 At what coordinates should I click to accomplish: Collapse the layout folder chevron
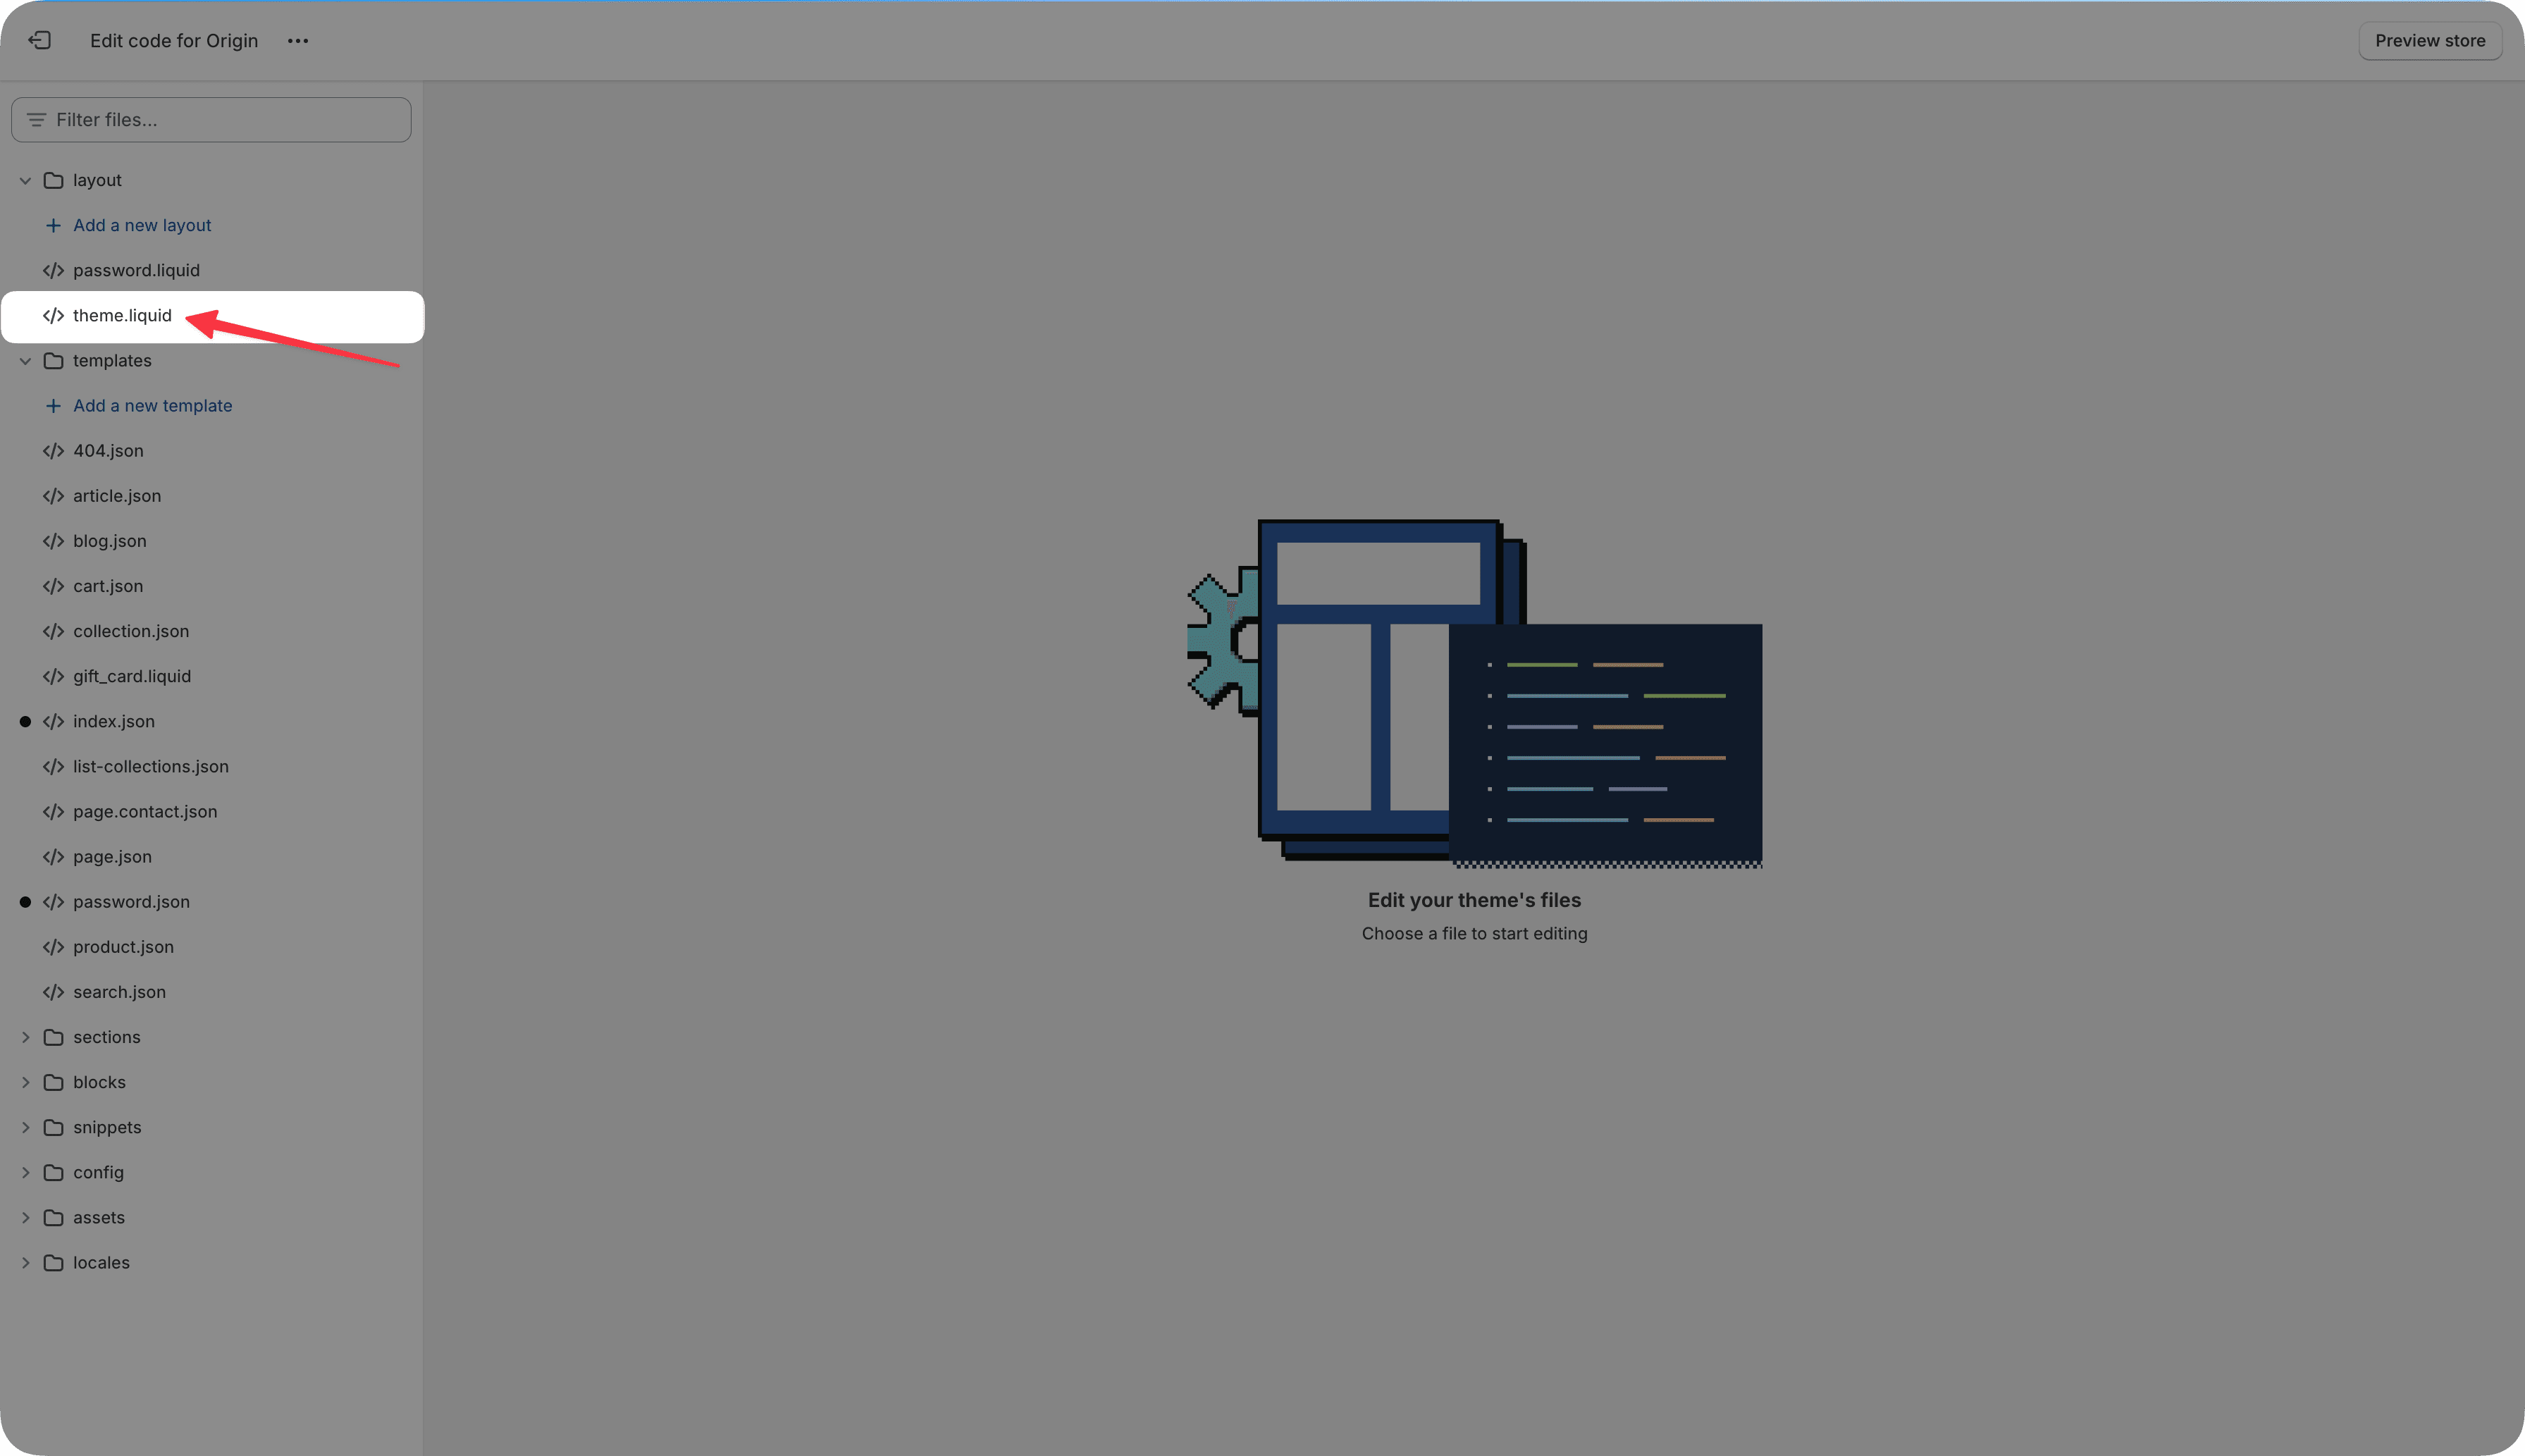coord(25,181)
